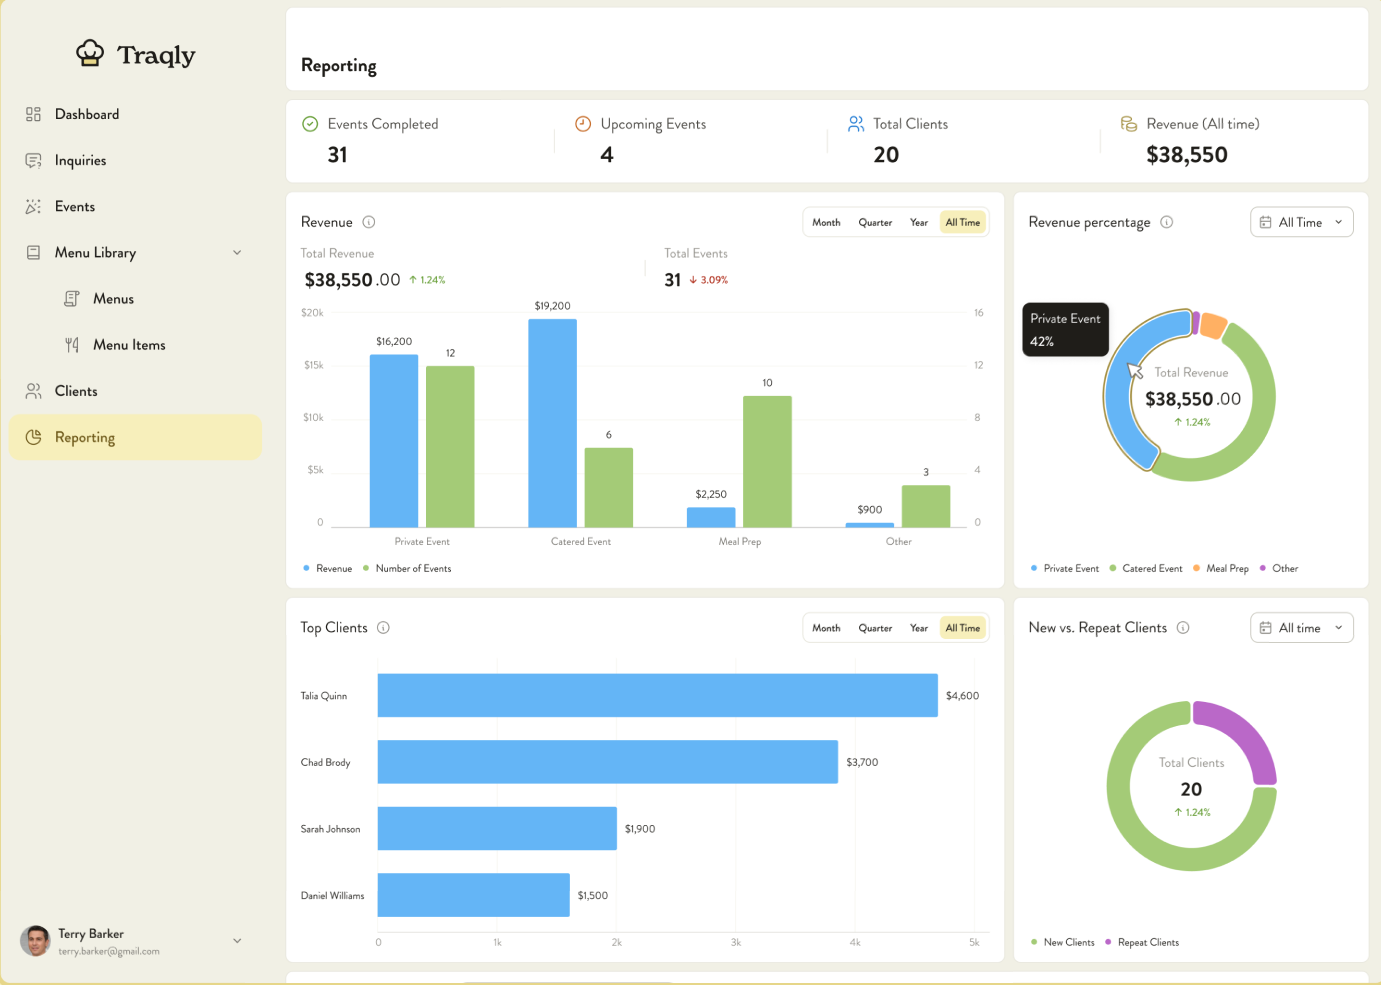
Task: Switch Revenue chart to Month view
Action: (826, 222)
